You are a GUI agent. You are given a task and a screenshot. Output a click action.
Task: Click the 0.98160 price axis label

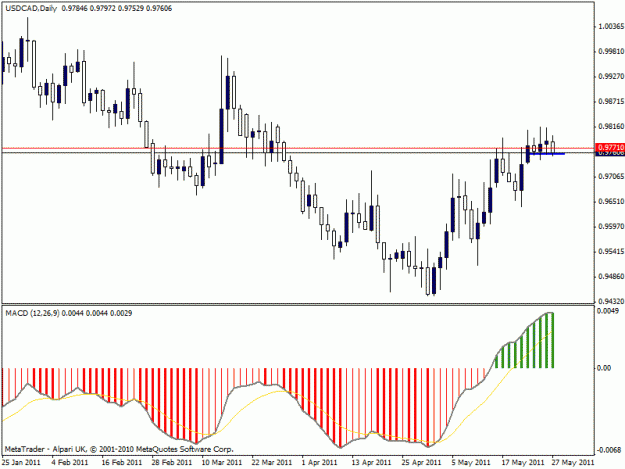[611, 127]
